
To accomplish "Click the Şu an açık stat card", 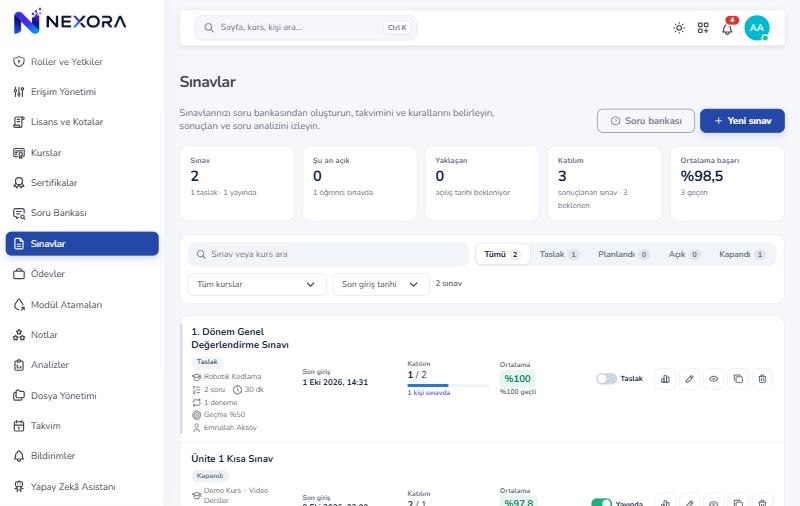I will 360,183.
